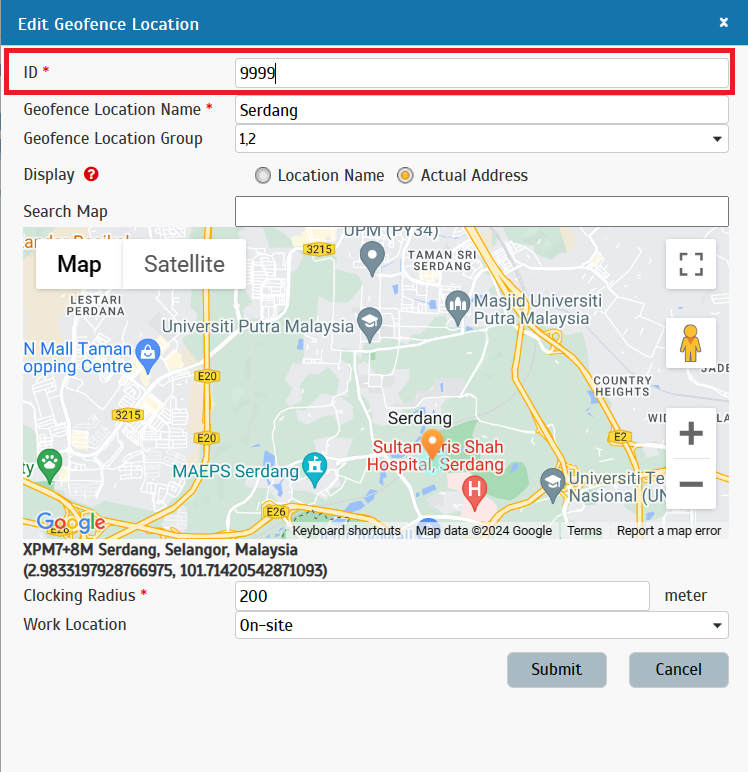Switch to the Map view tab
The image size is (748, 772).
coord(79,264)
